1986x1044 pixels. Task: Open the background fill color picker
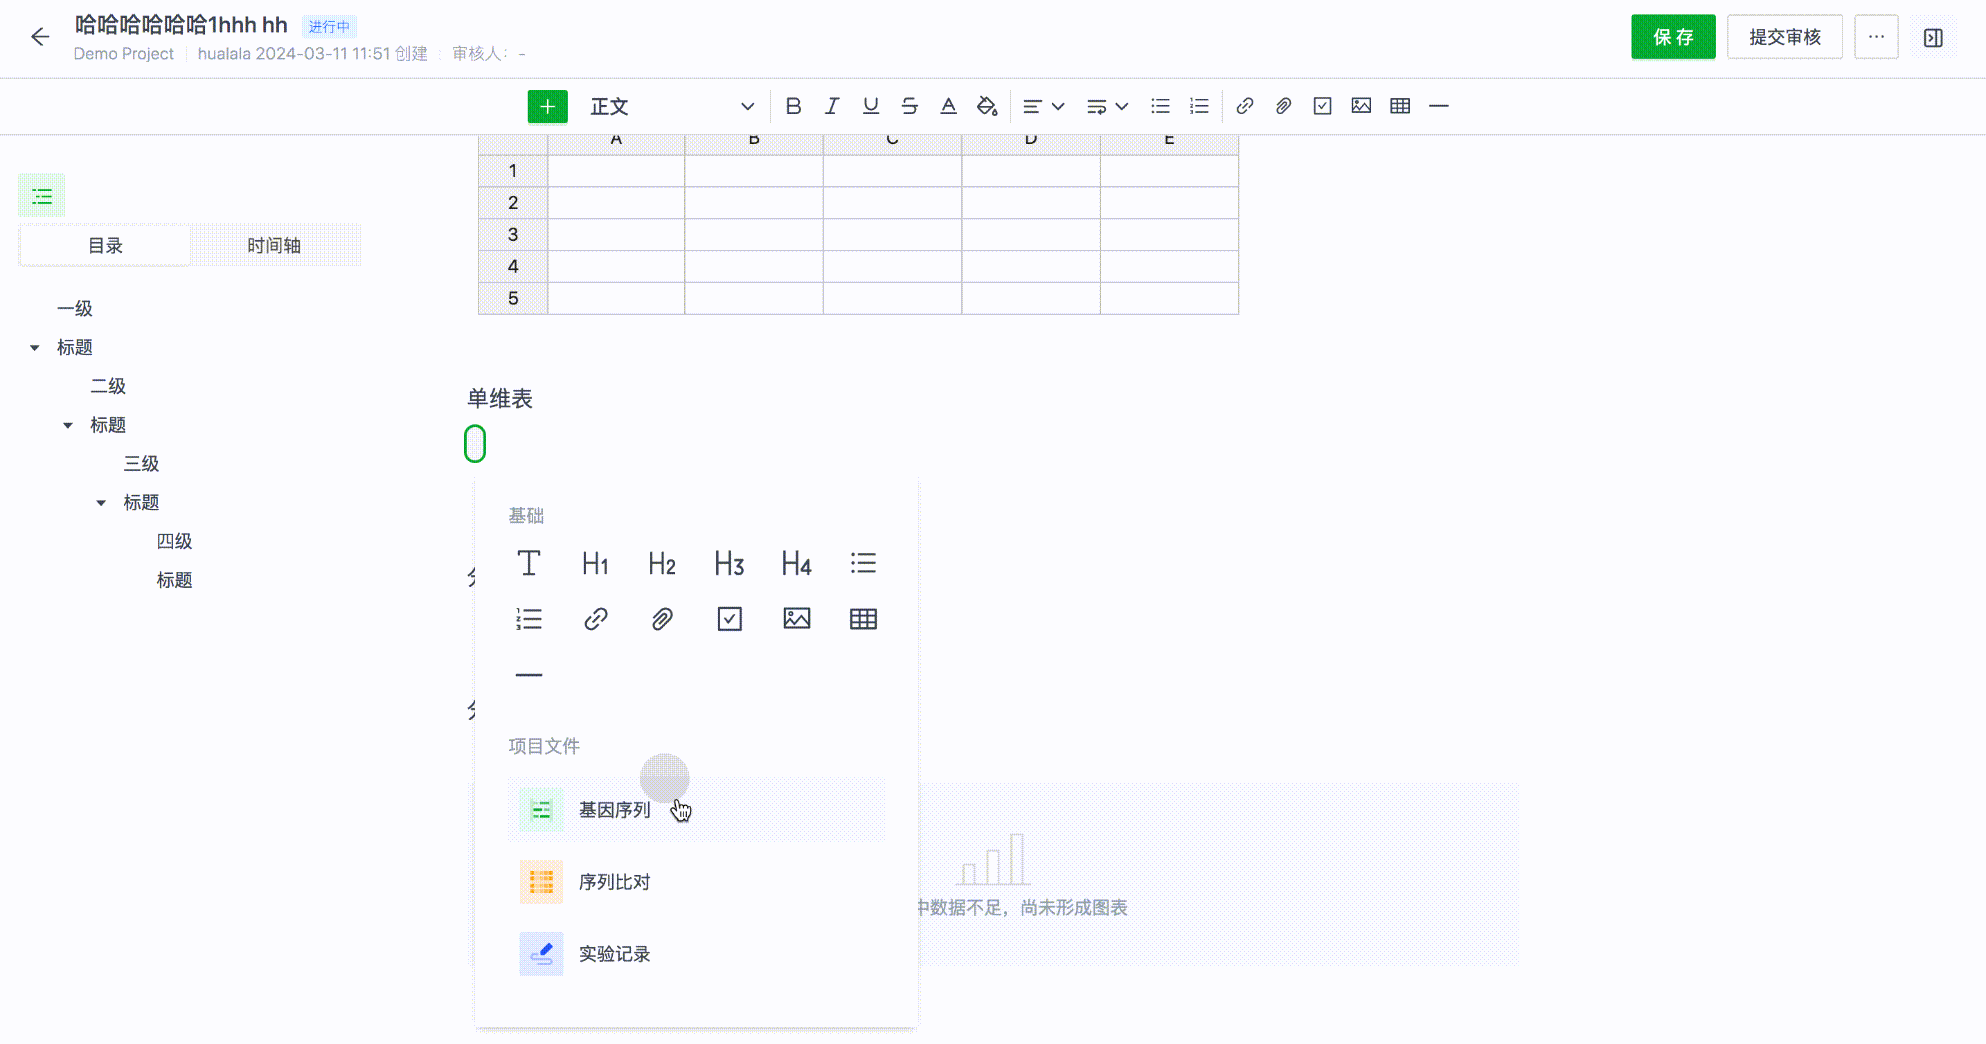987,106
